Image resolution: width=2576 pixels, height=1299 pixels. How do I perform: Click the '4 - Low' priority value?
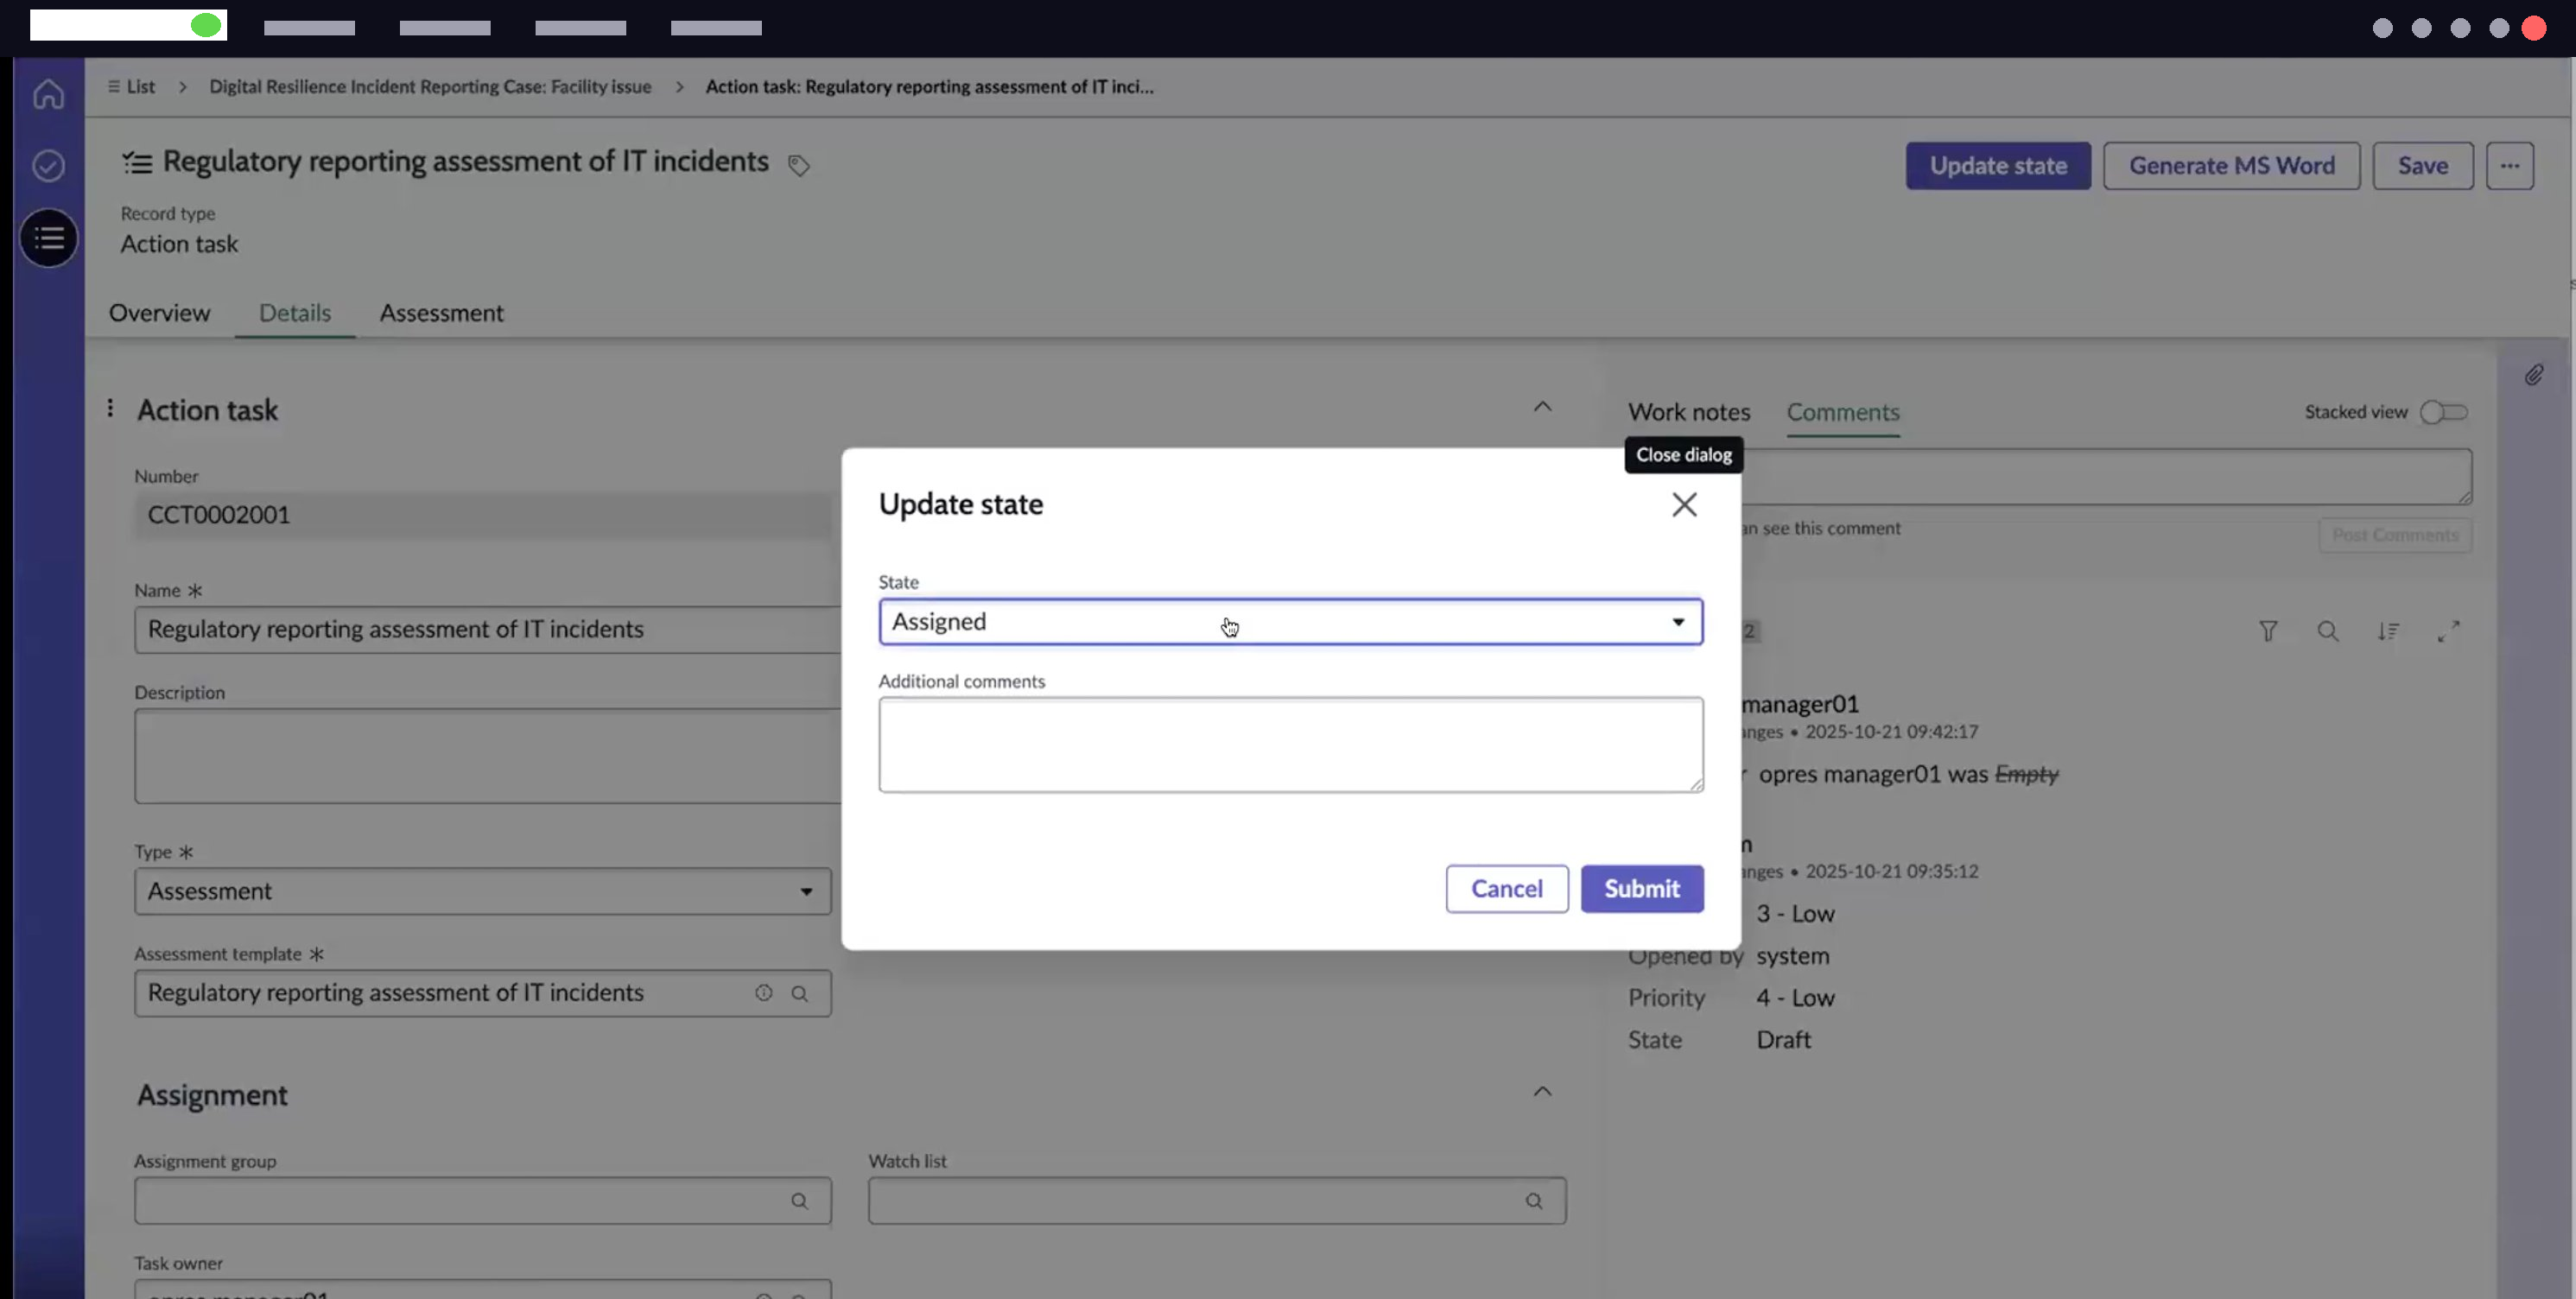click(x=1795, y=998)
